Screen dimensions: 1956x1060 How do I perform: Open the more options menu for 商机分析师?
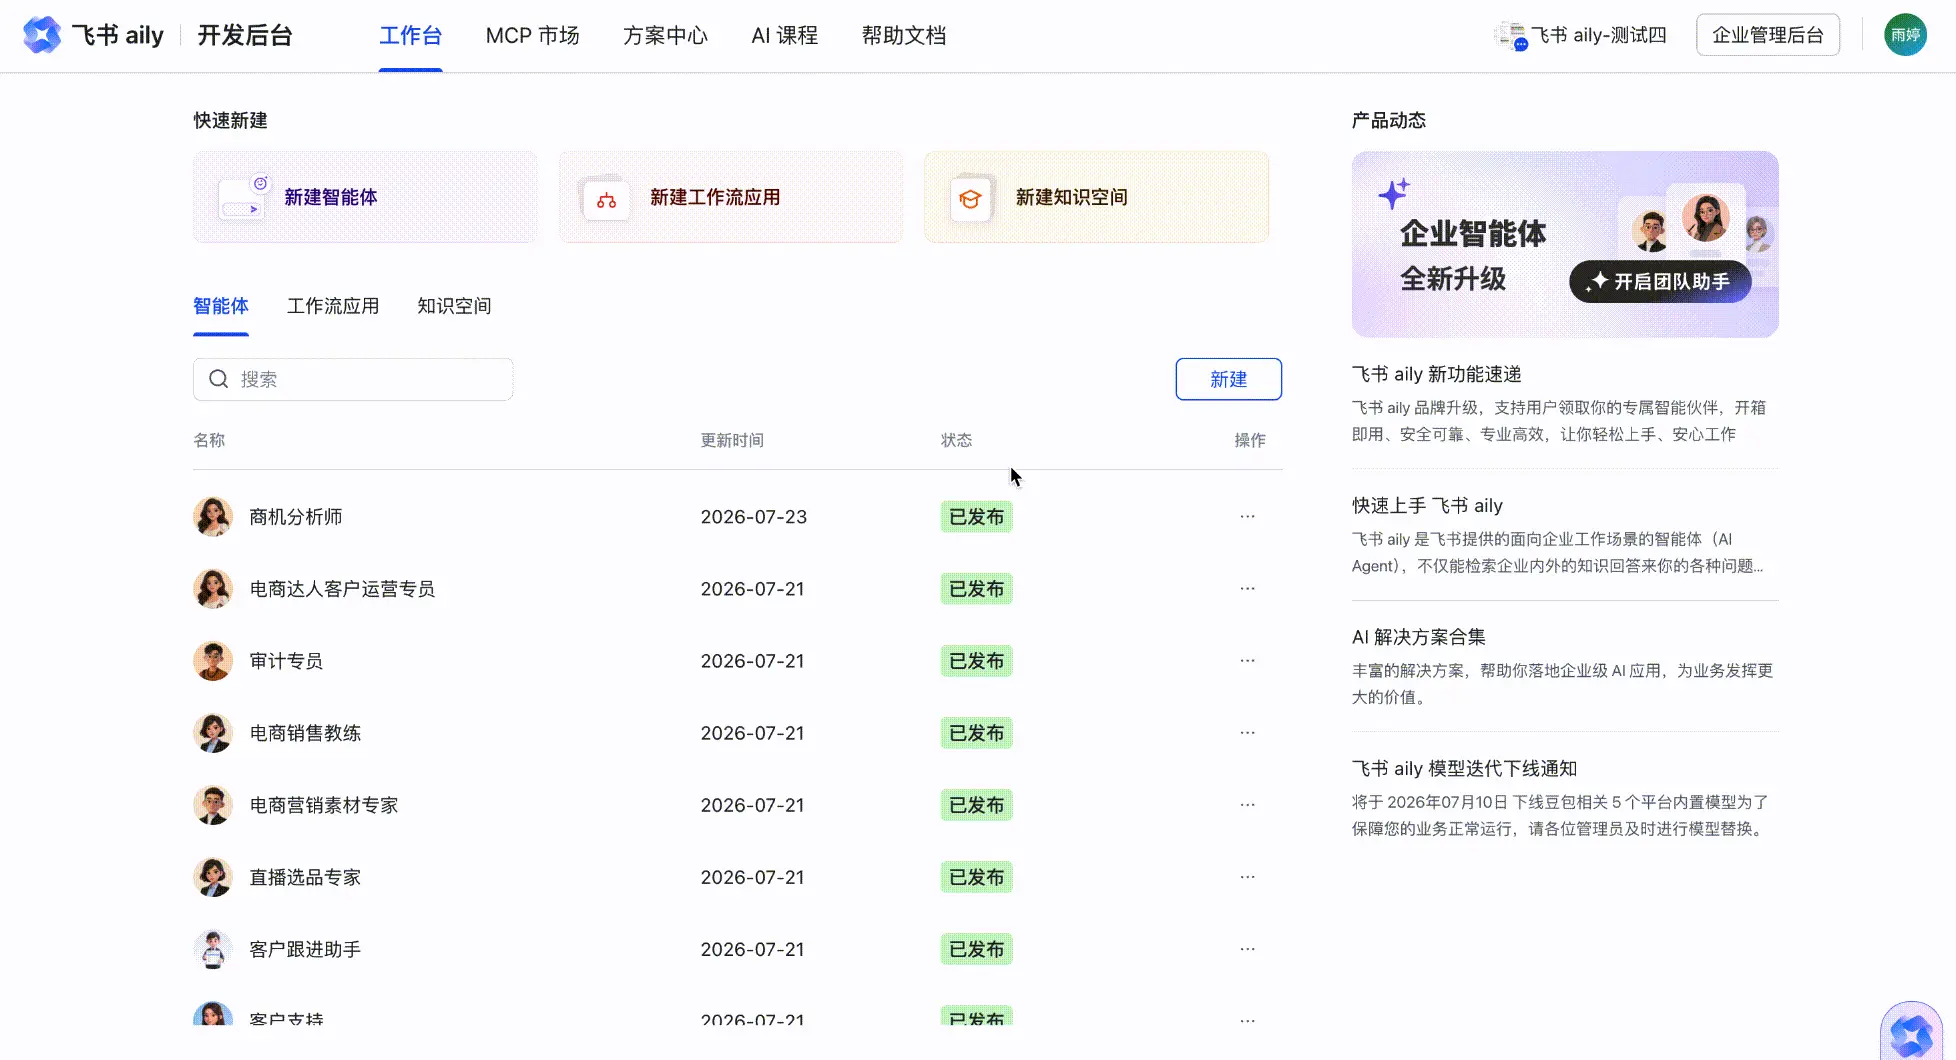pyautogui.click(x=1247, y=516)
